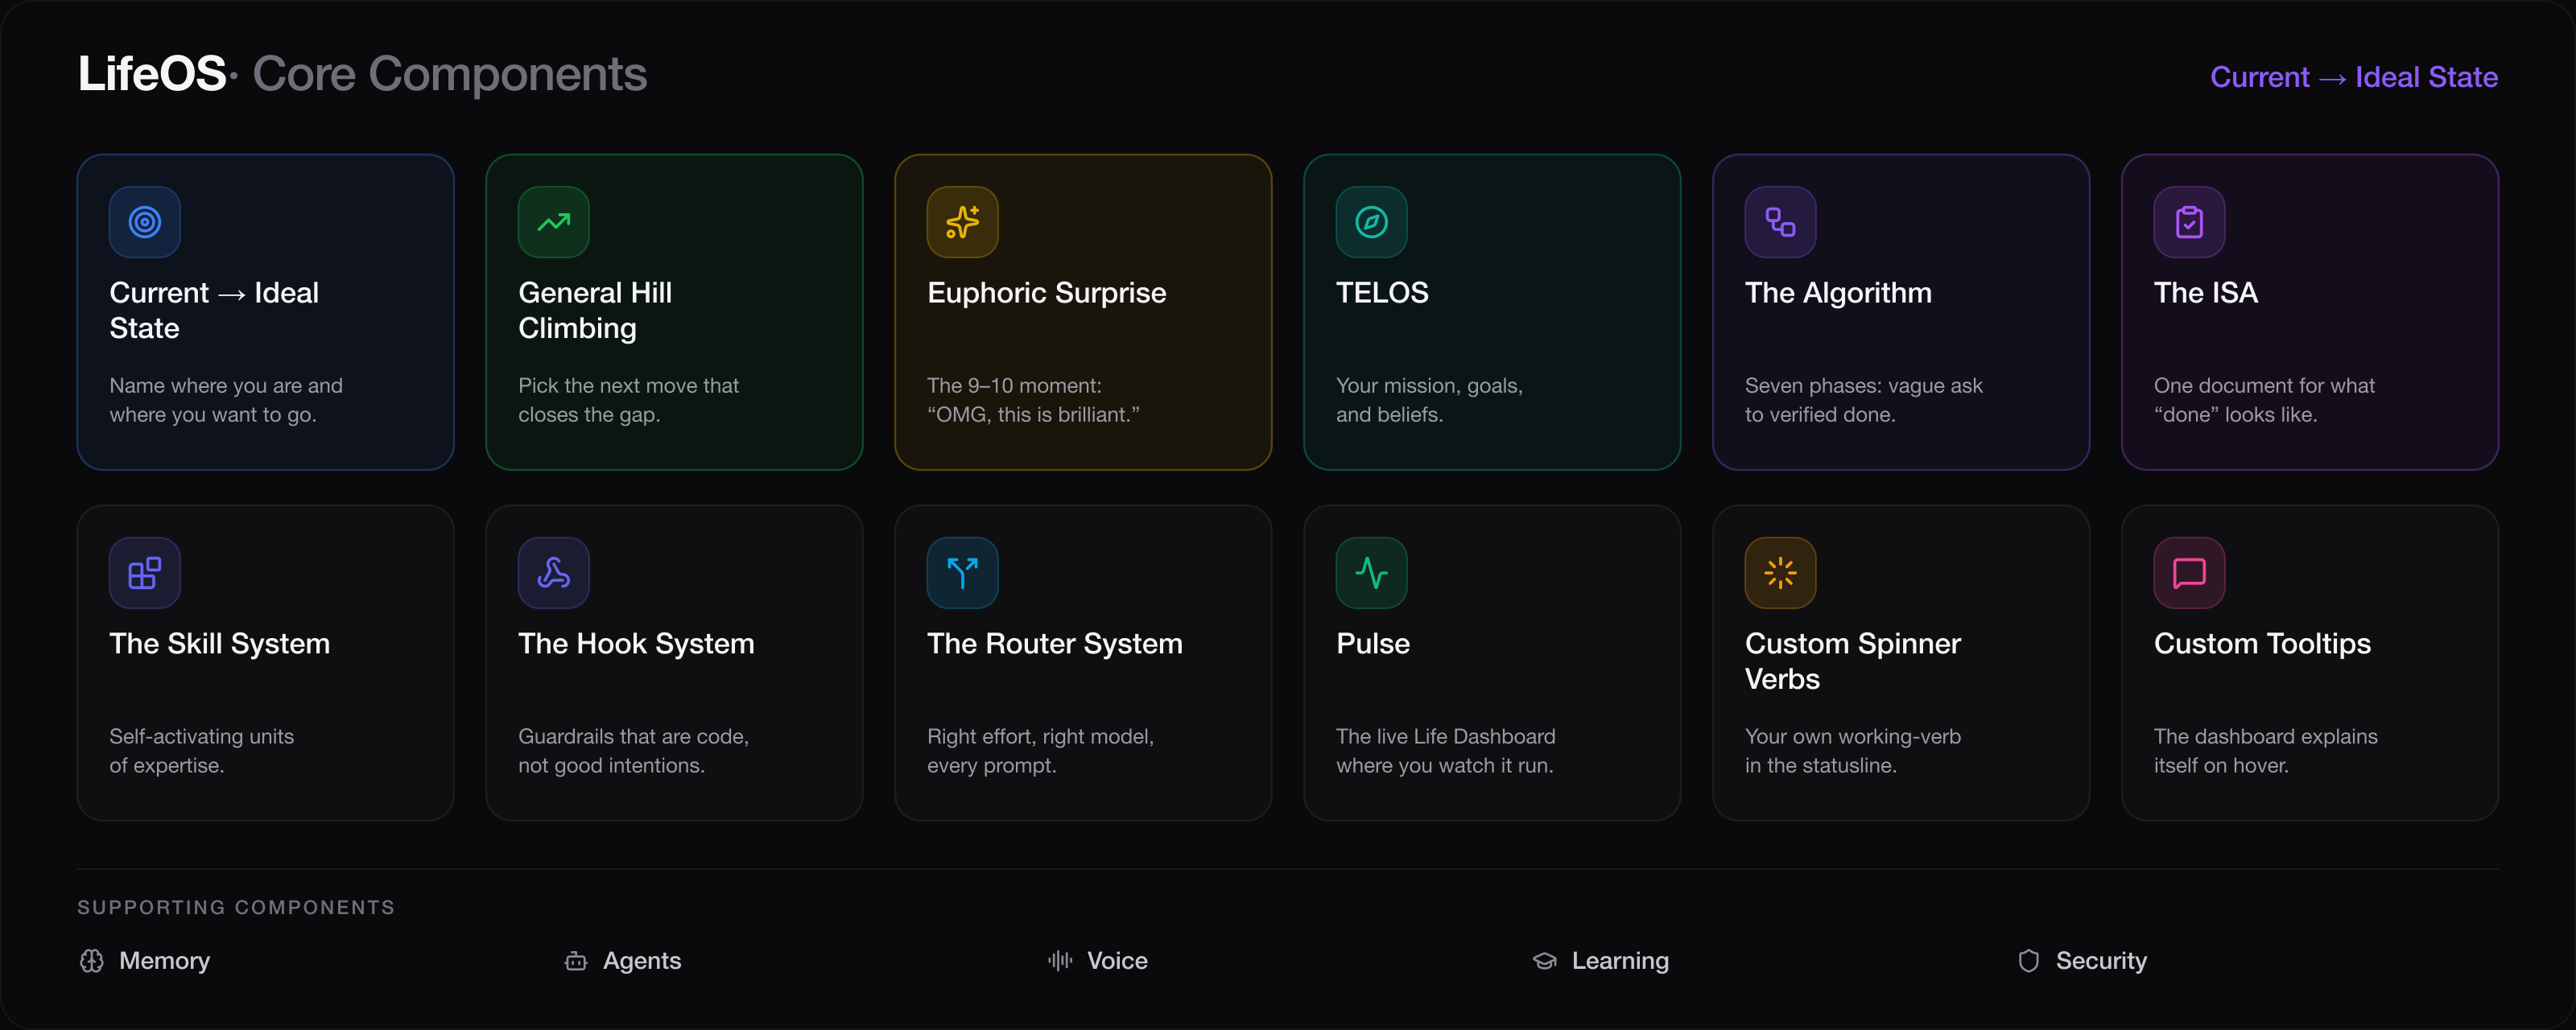The height and width of the screenshot is (1030, 2576).
Task: Click the 'TELOS' card title
Action: (1382, 293)
